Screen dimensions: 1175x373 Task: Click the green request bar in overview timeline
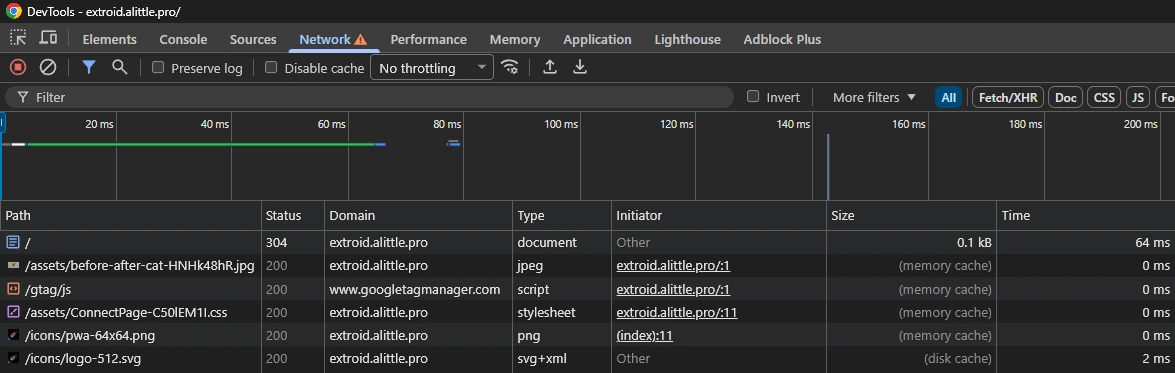pos(201,144)
